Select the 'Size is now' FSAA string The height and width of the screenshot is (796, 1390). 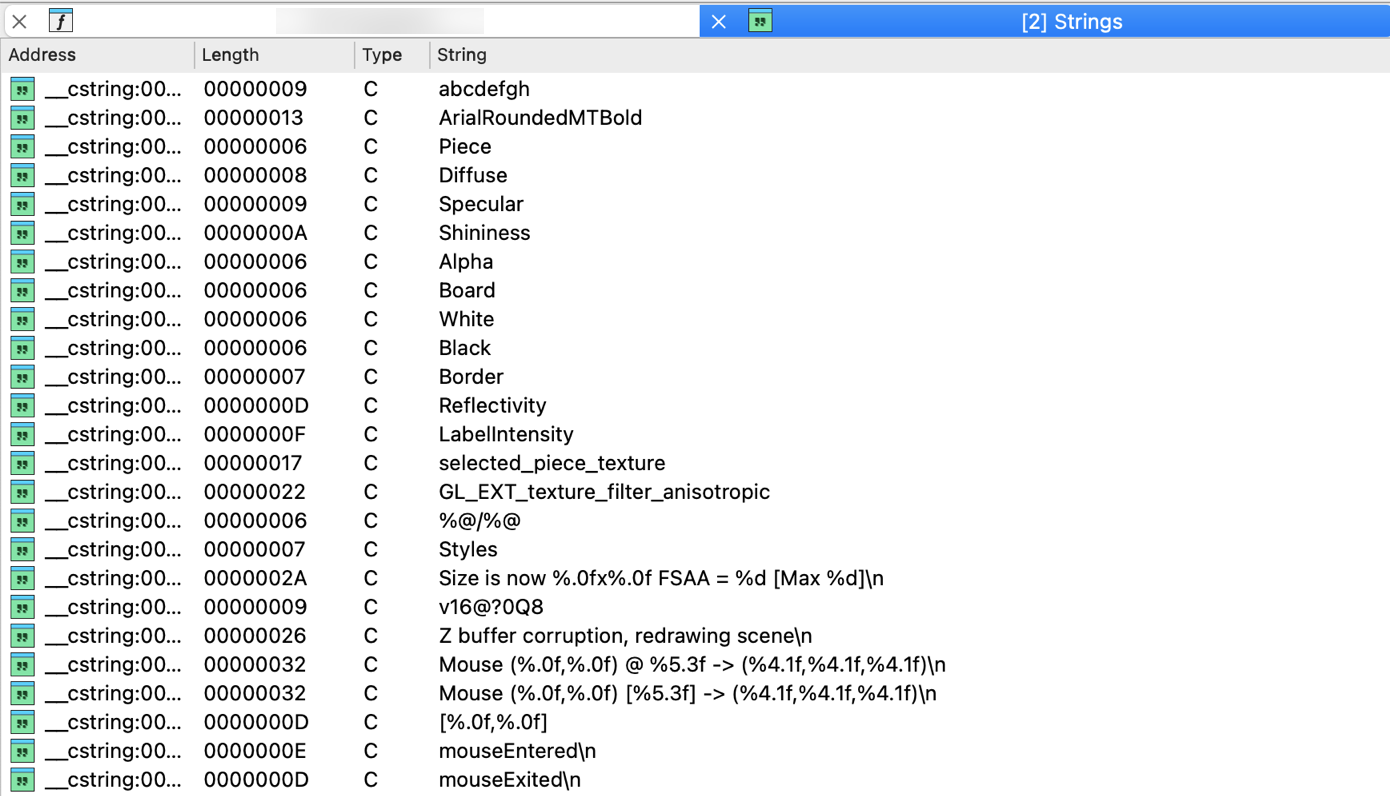660,579
